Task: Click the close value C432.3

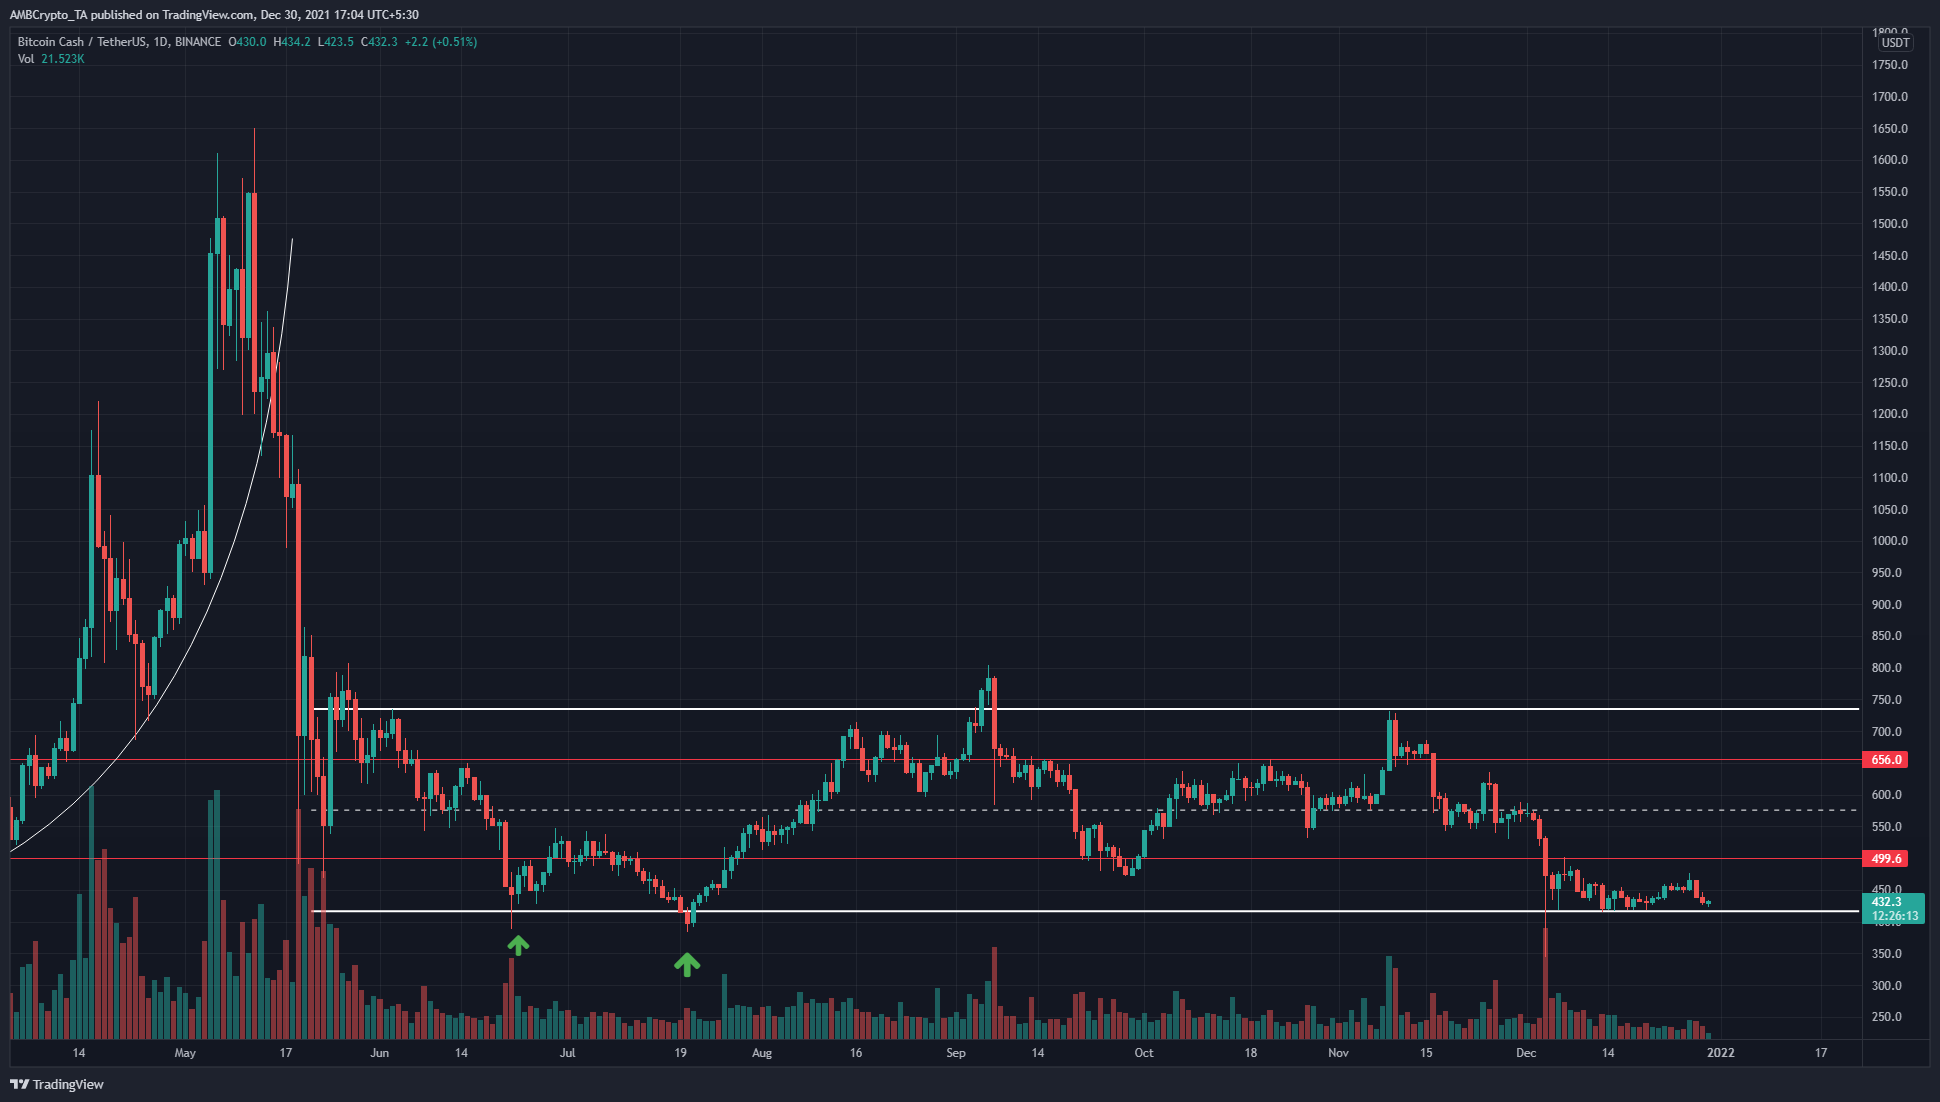Action: click(x=379, y=42)
